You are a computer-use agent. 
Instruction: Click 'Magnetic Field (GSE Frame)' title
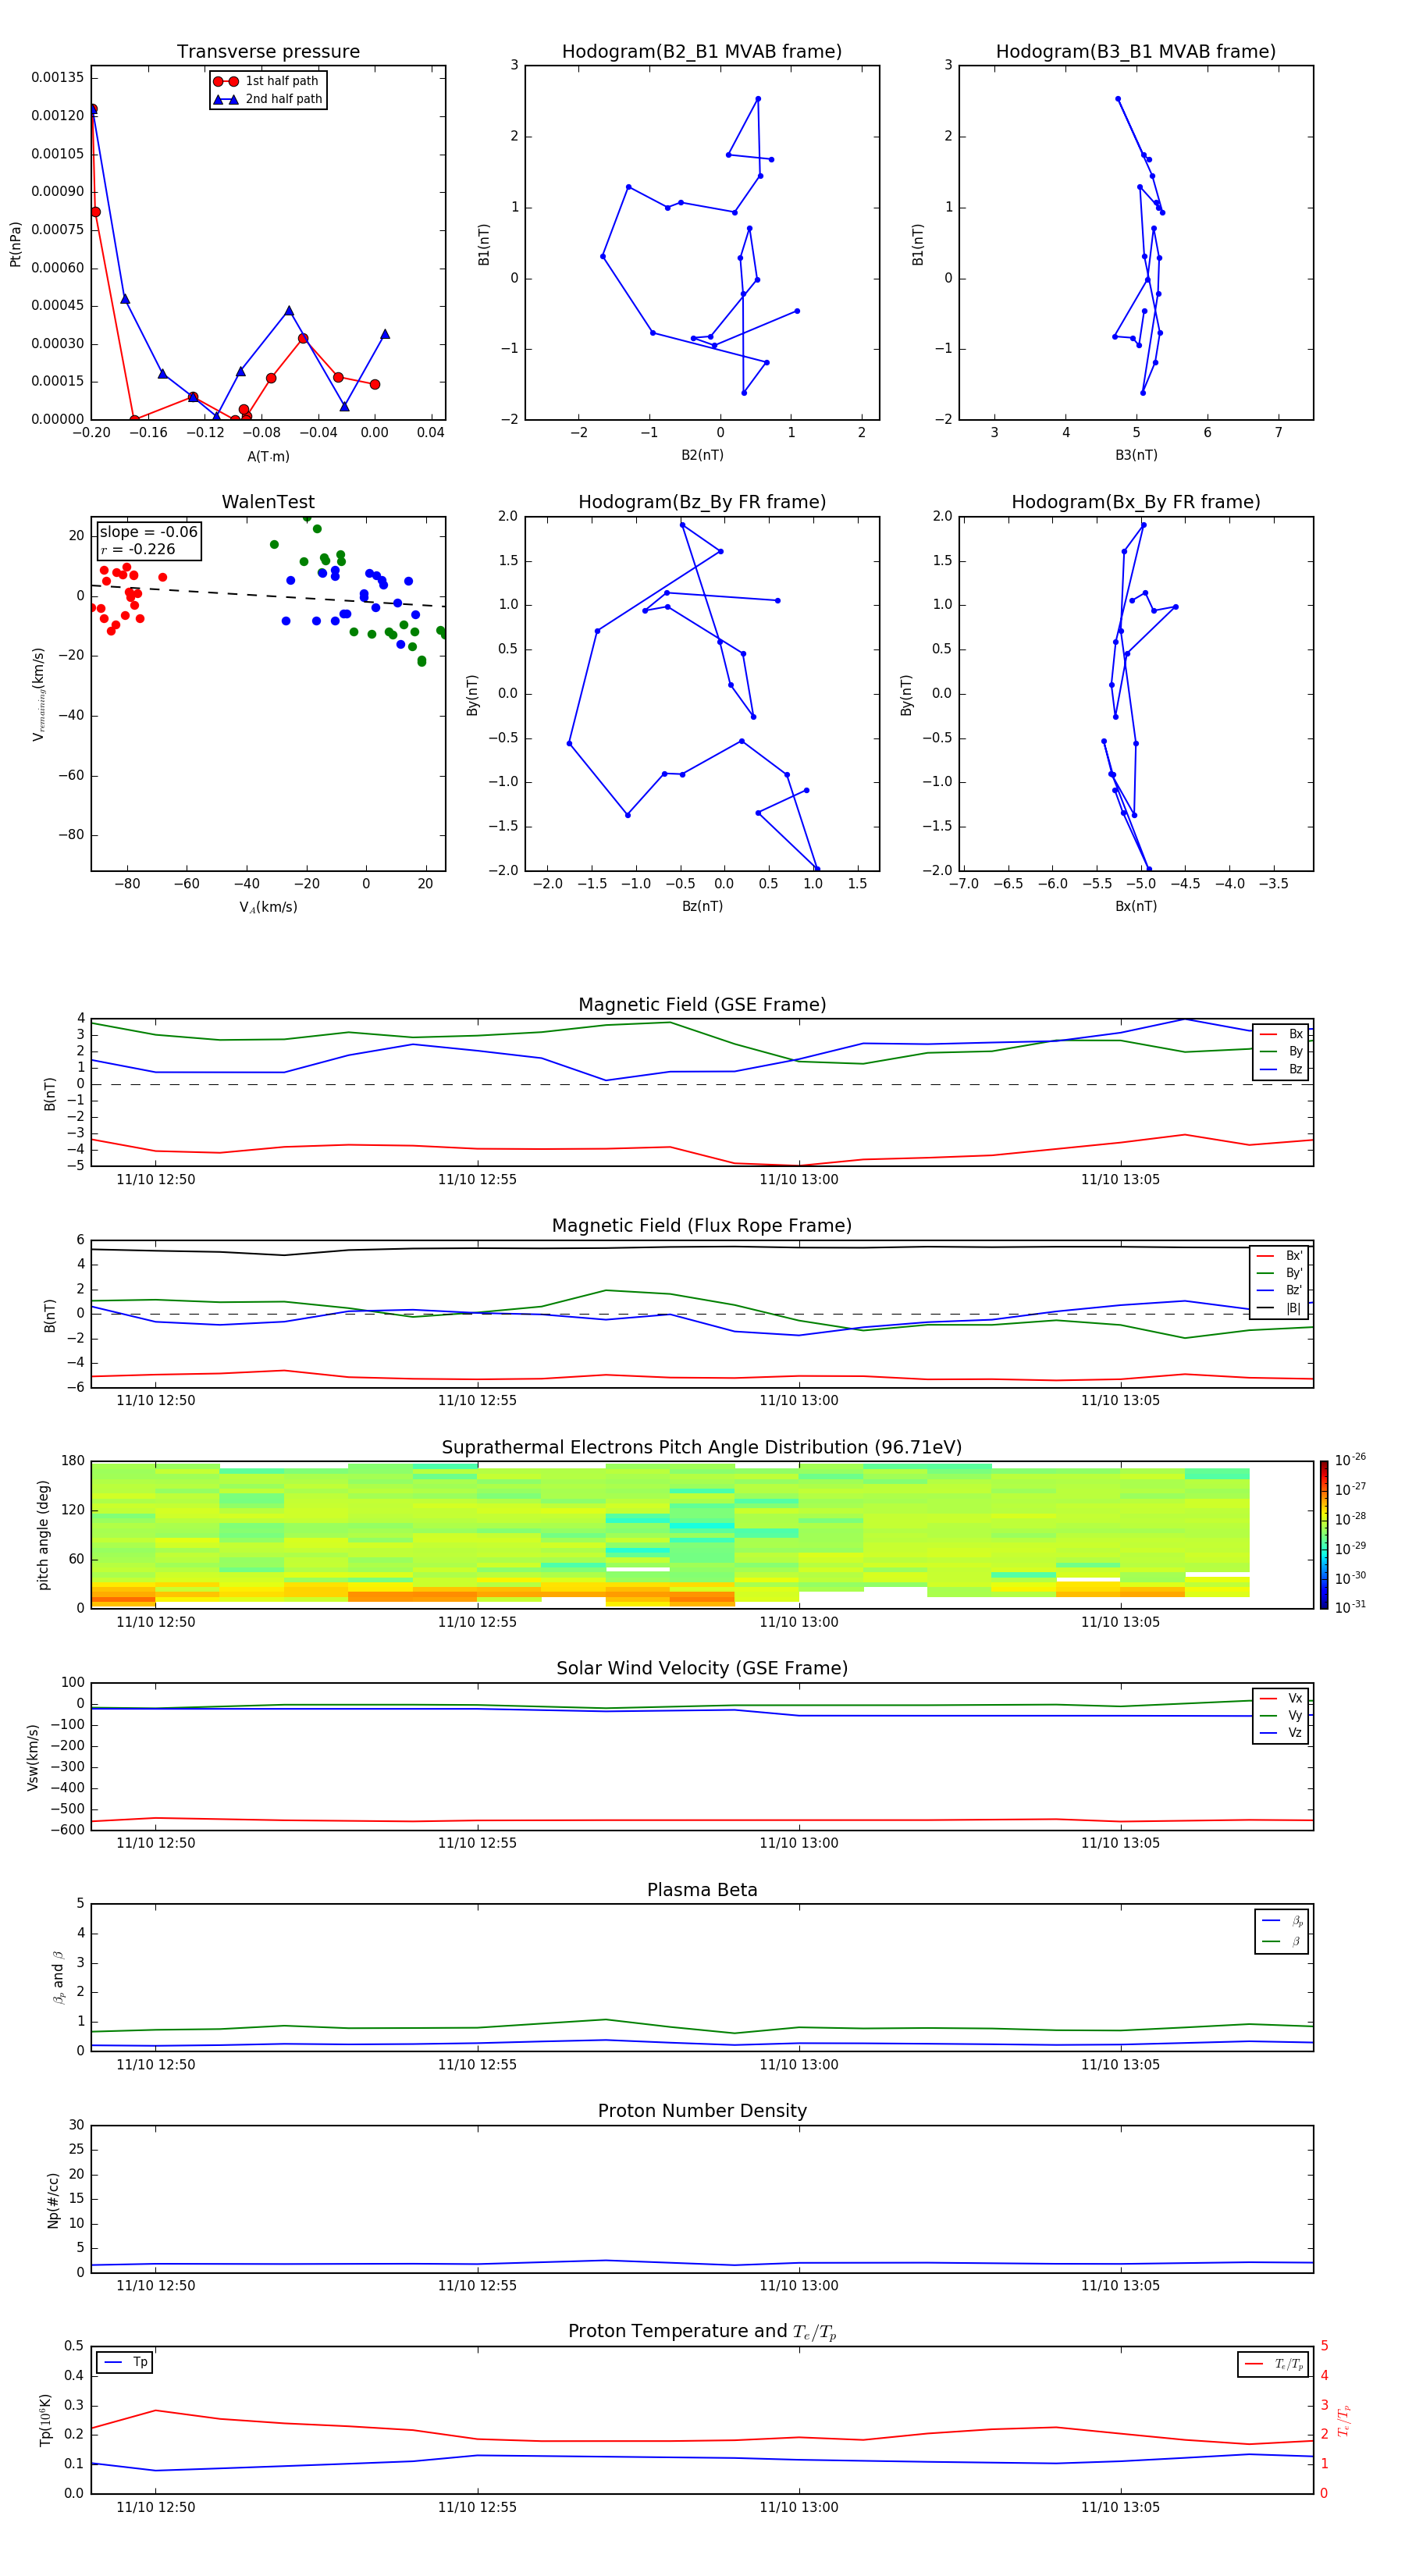[x=702, y=1005]
